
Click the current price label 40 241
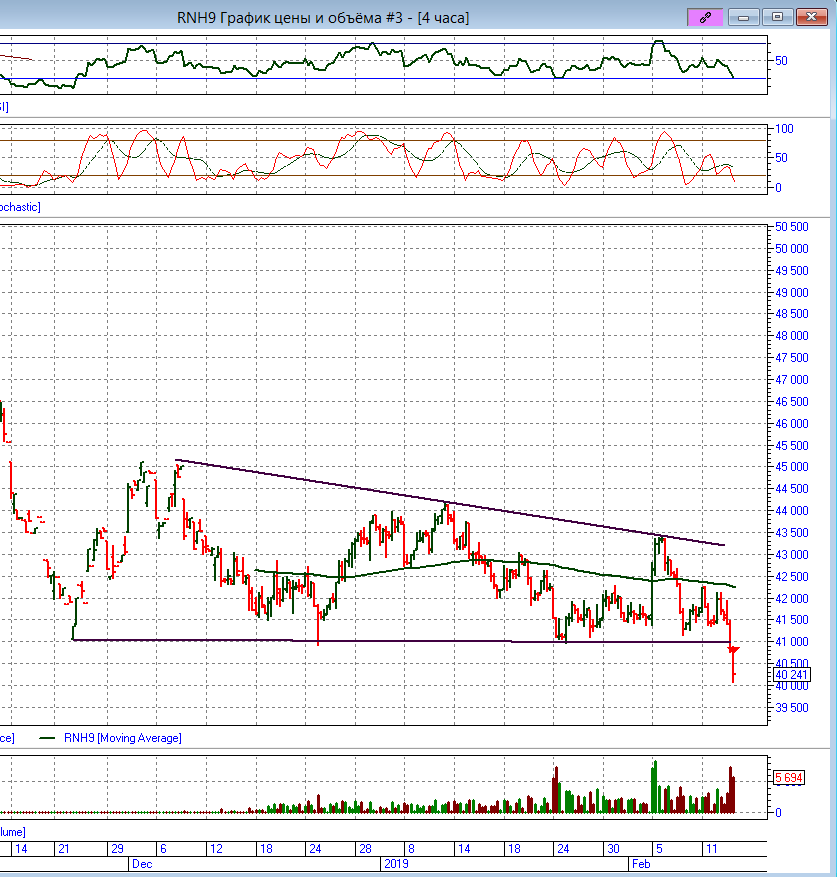click(791, 675)
